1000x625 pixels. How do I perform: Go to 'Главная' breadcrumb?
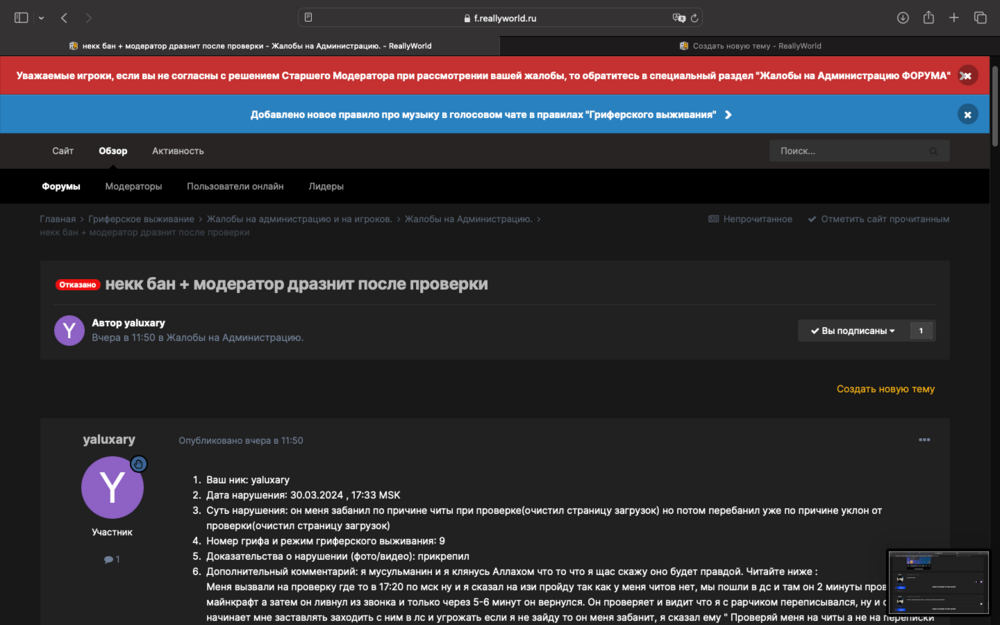coord(57,219)
